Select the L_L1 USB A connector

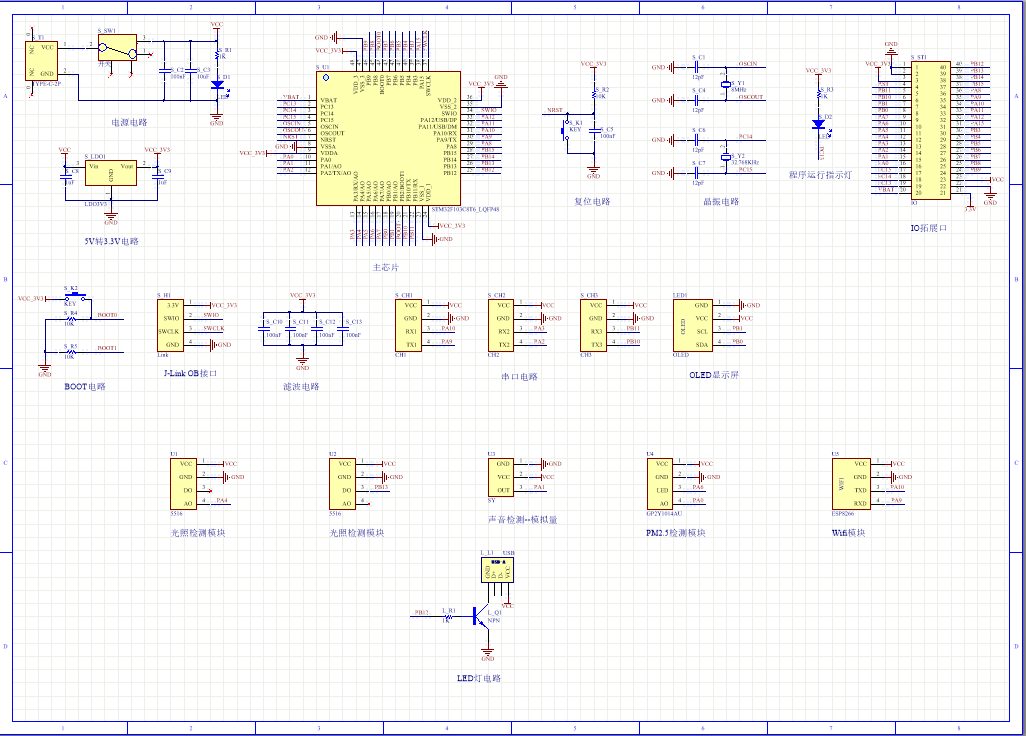[497, 570]
